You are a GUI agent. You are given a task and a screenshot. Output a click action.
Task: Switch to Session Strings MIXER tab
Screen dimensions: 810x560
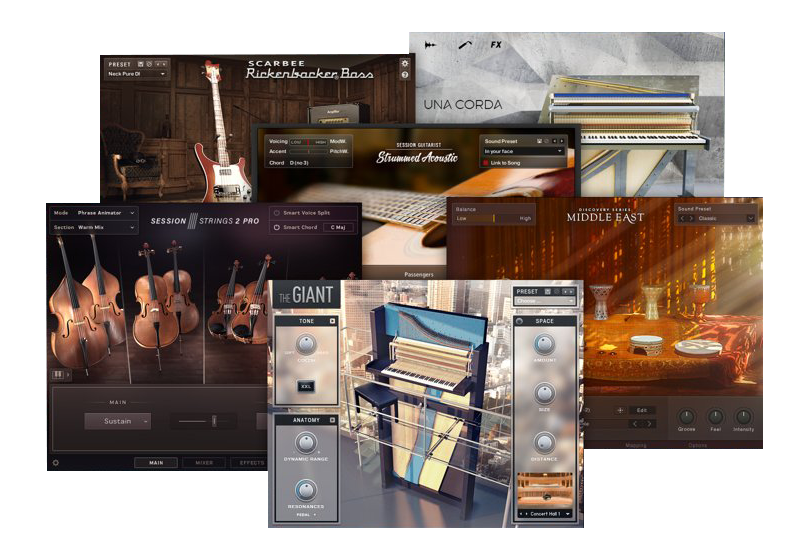click(204, 463)
